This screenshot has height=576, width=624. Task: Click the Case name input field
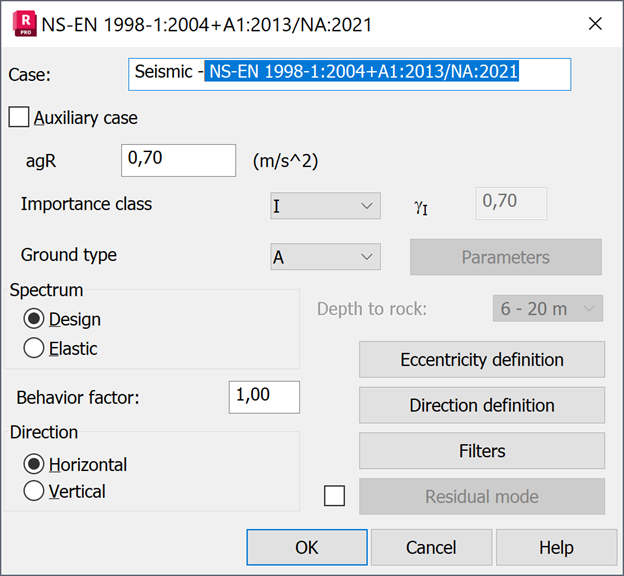pos(349,74)
